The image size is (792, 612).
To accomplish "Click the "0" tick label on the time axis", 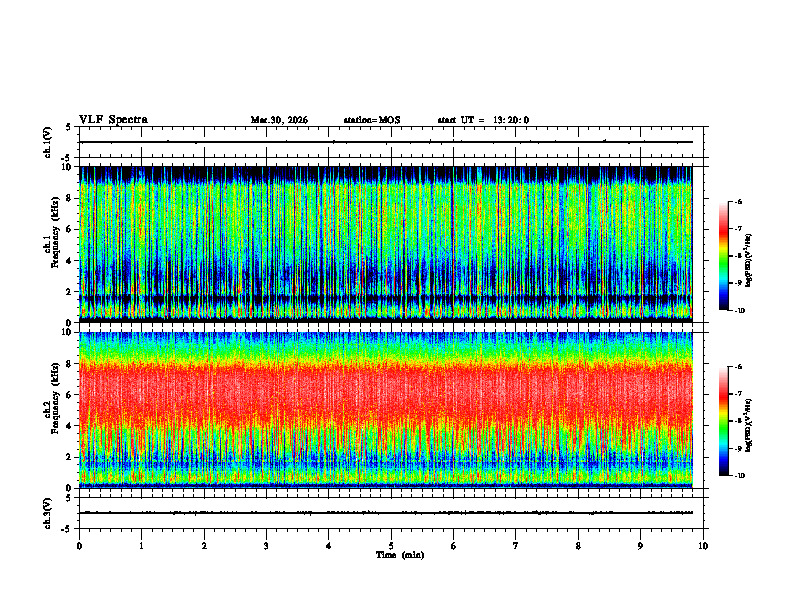I will coord(79,546).
